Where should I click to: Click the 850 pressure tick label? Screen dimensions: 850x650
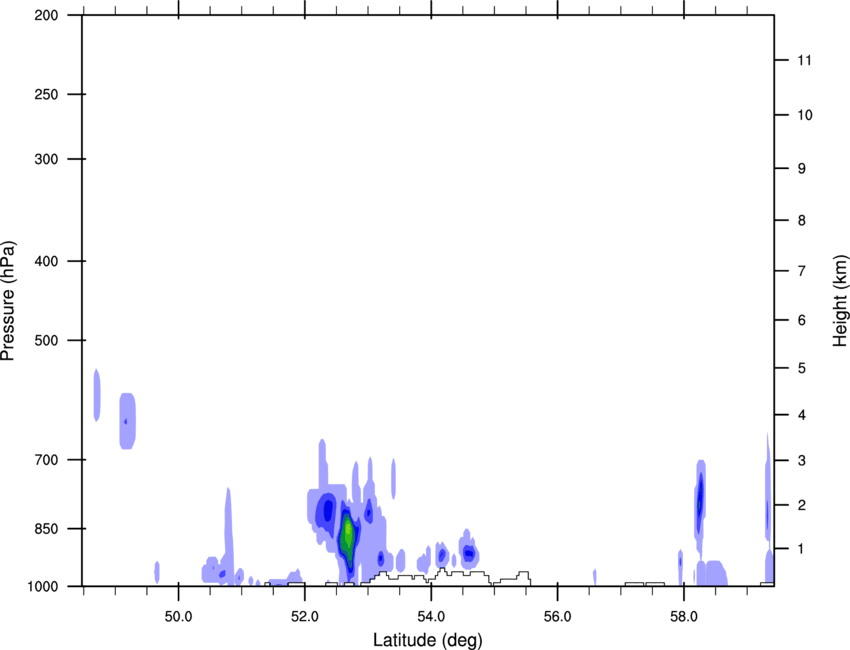pos(46,529)
